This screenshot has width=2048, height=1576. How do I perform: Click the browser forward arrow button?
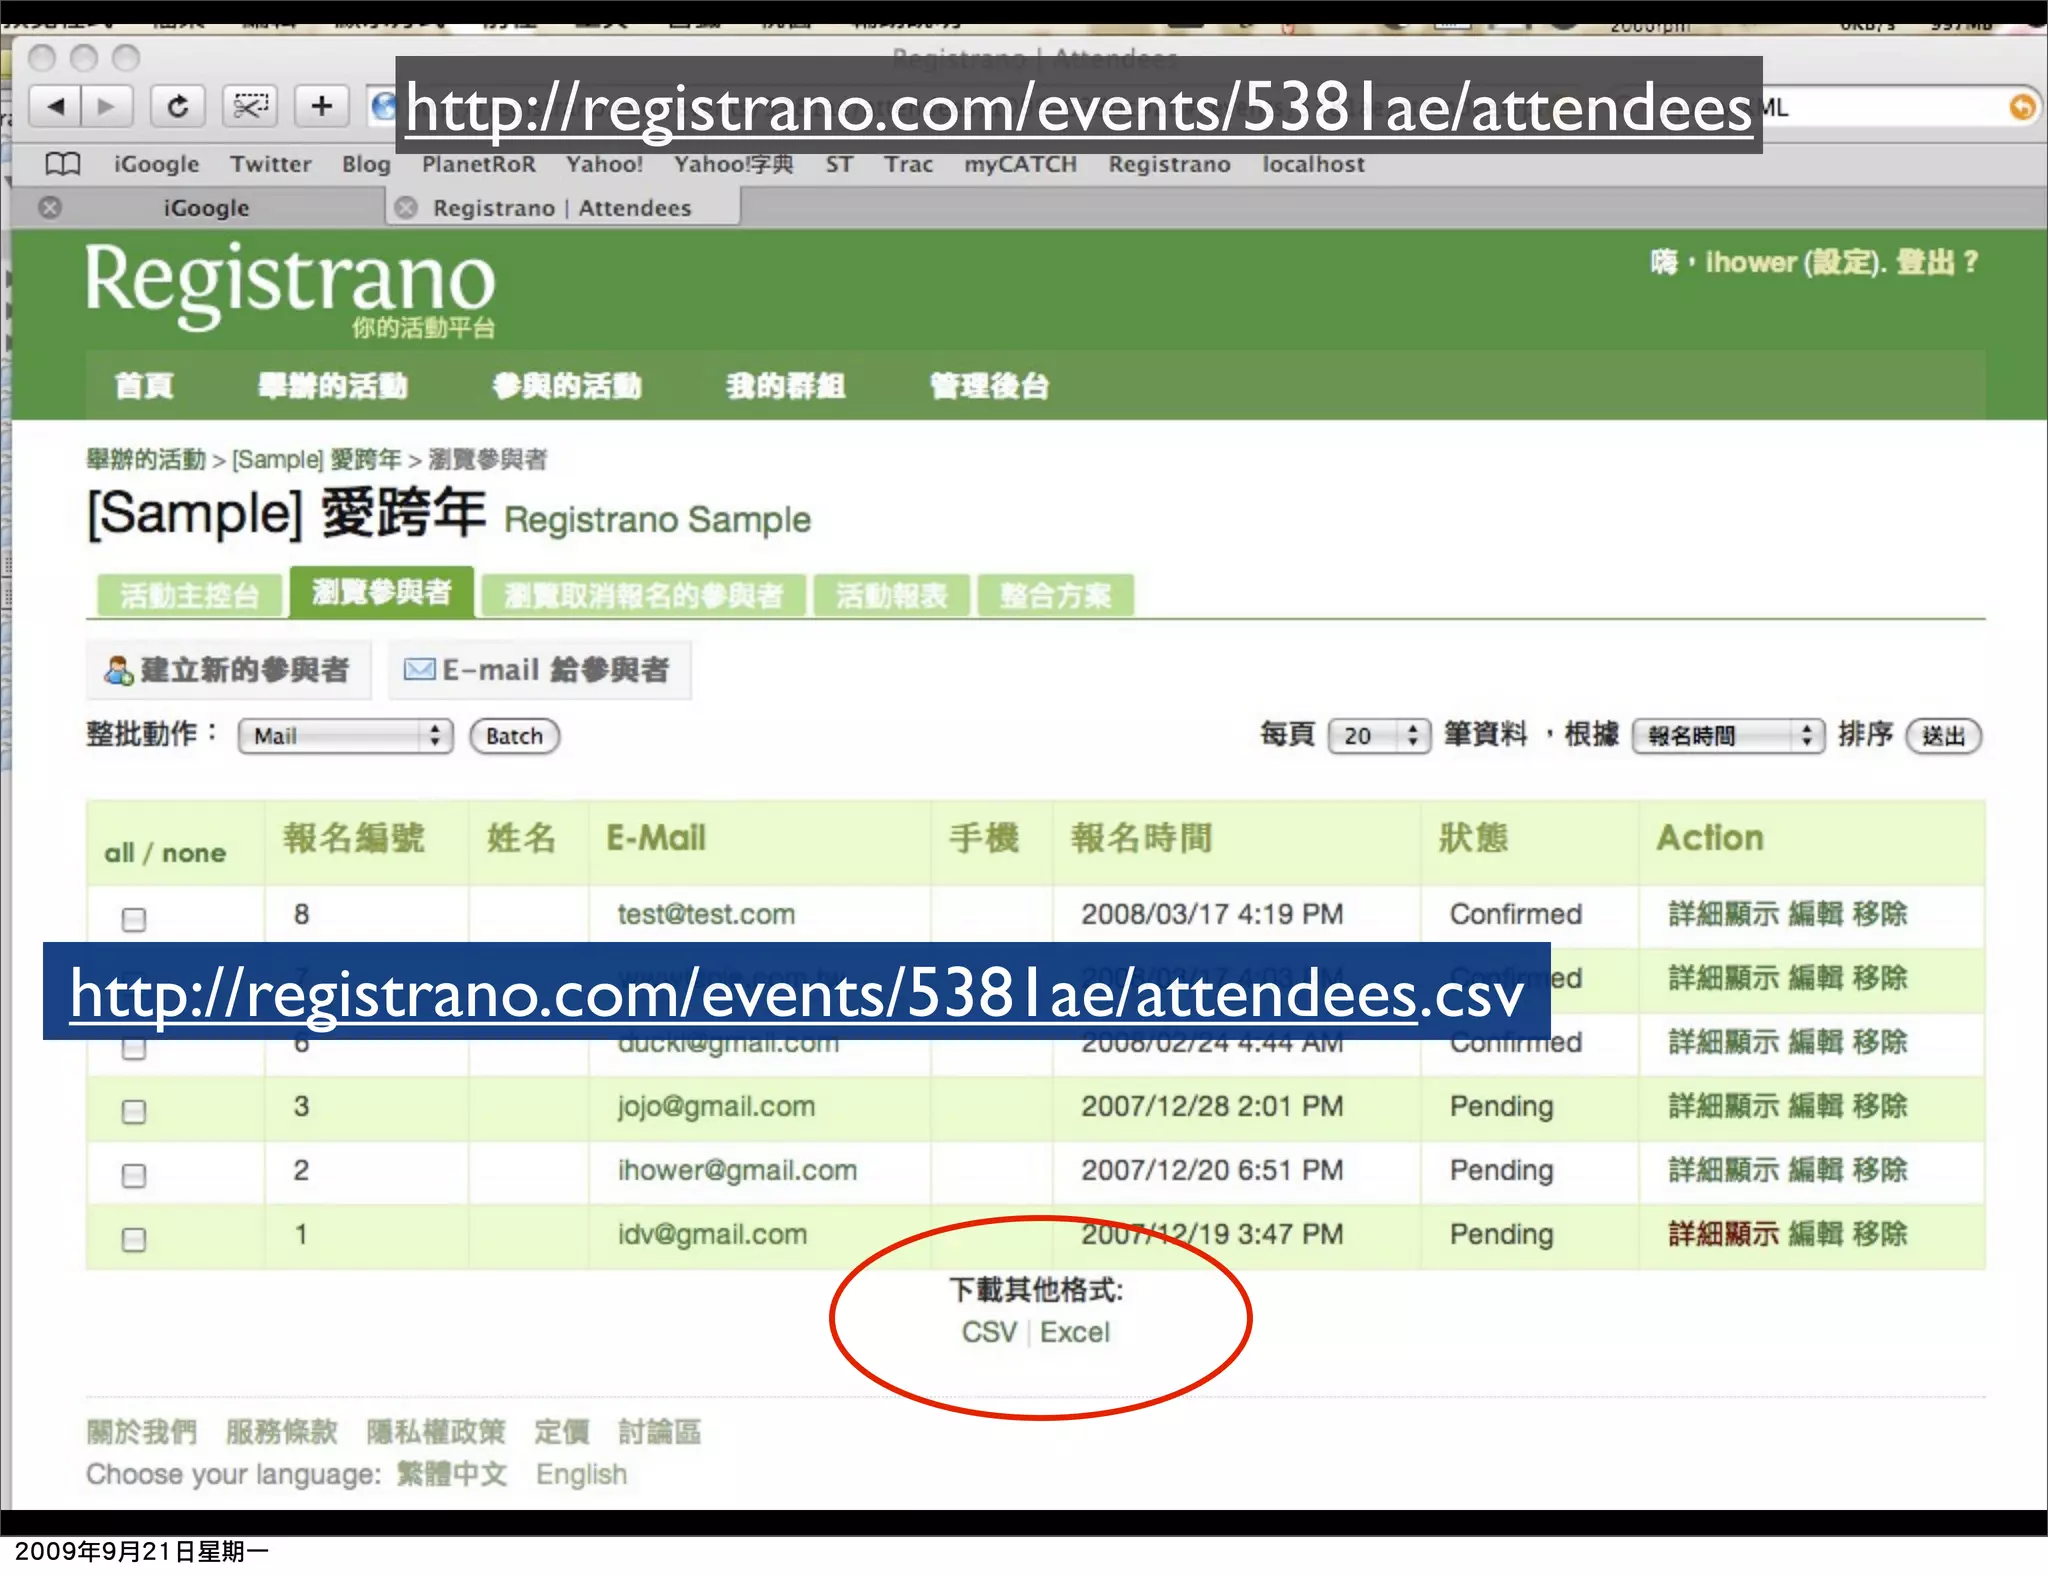click(x=106, y=106)
